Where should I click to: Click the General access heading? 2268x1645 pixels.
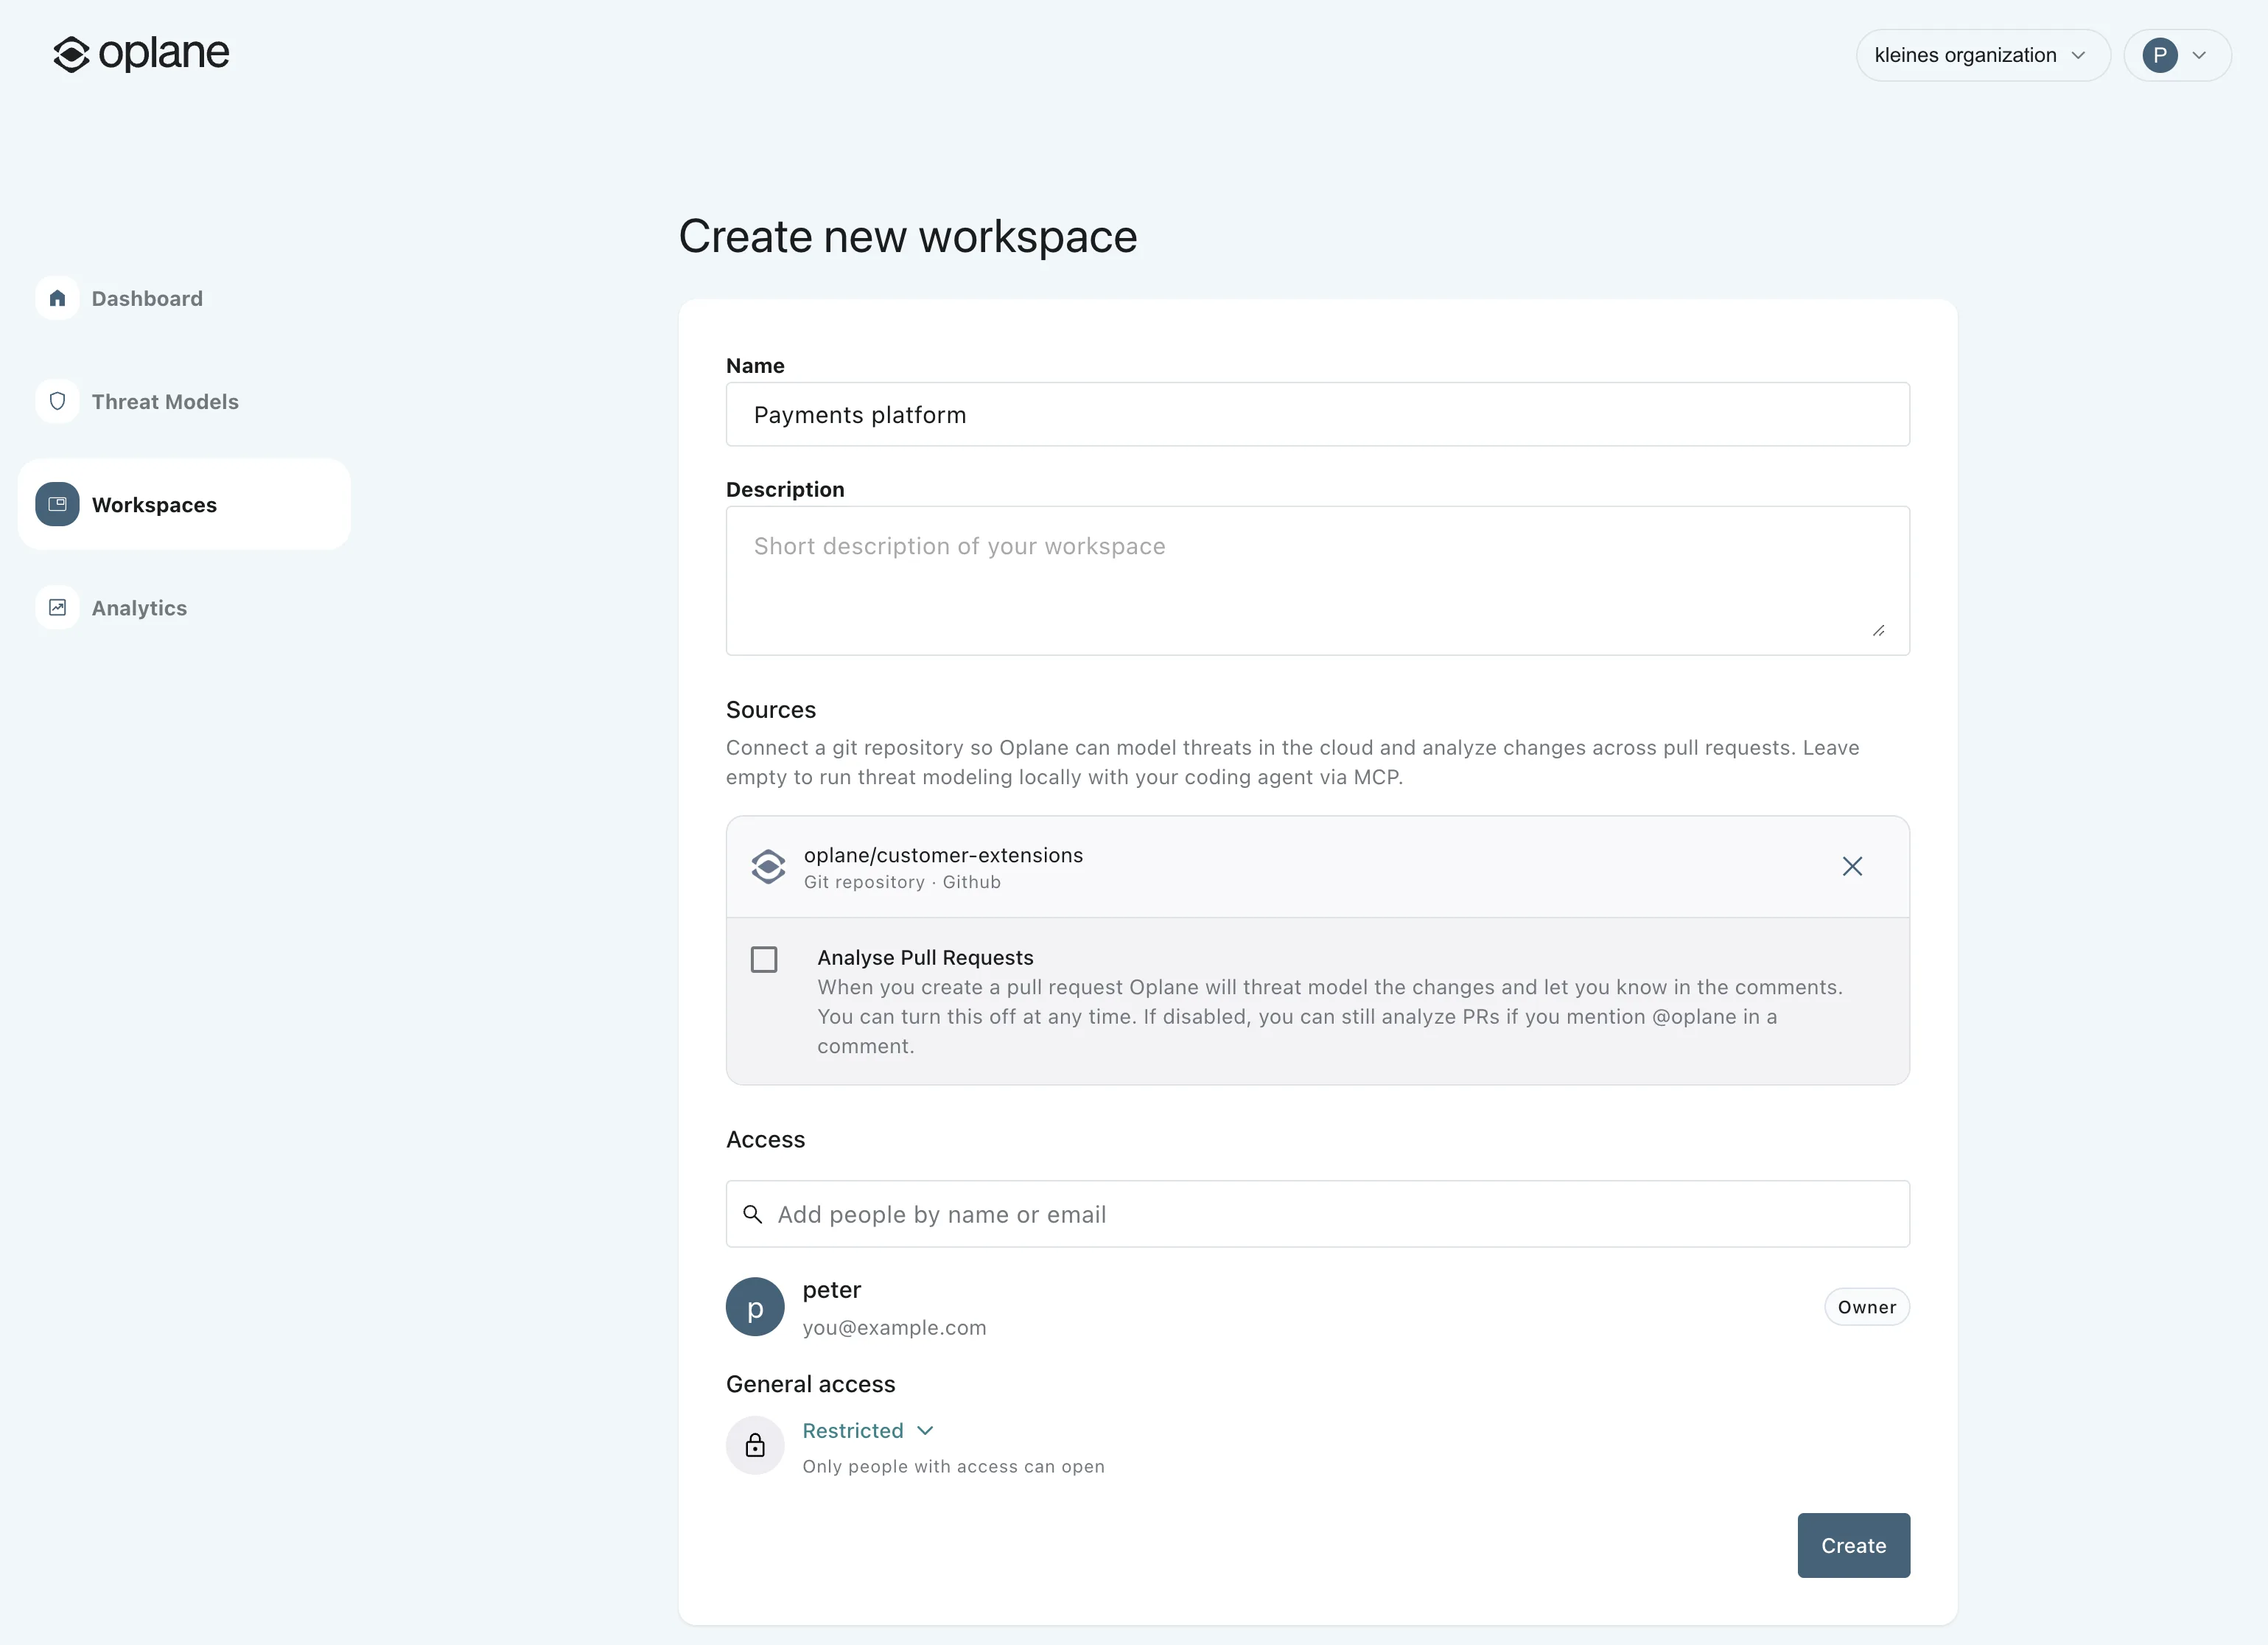tap(811, 1384)
